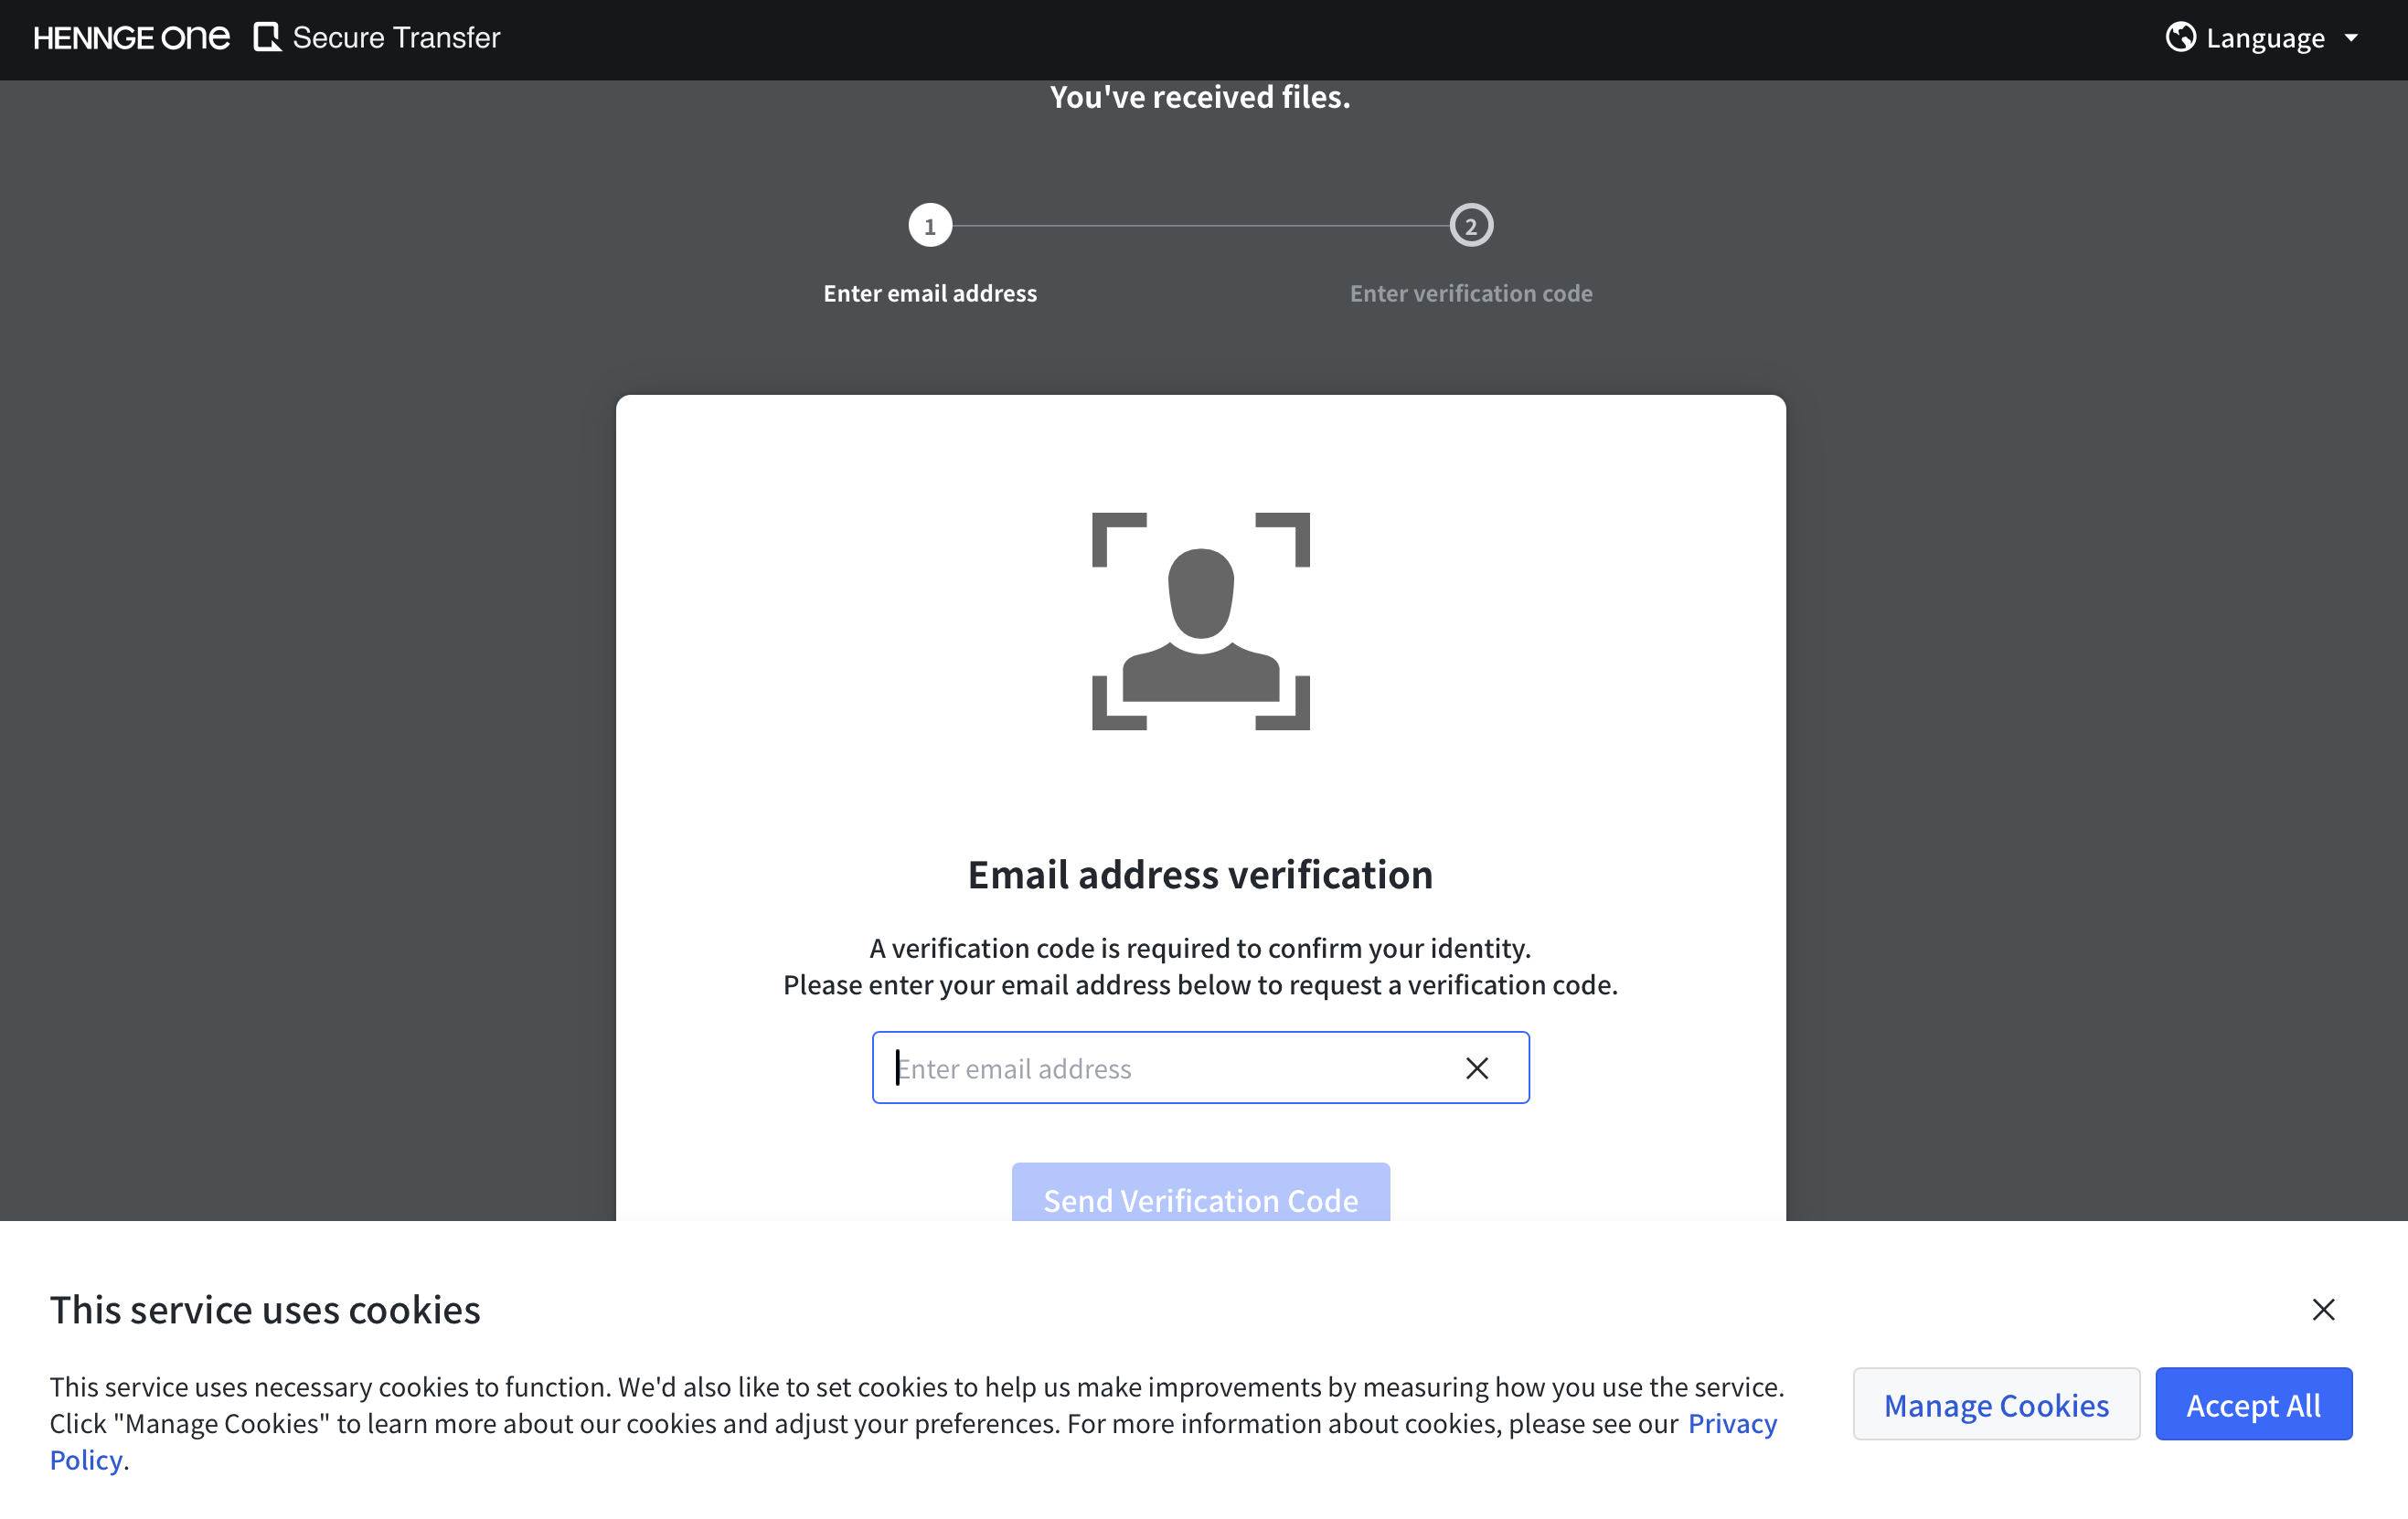The image size is (2408, 1519).
Task: Focus the Enter email address field
Action: (x=1200, y=1068)
